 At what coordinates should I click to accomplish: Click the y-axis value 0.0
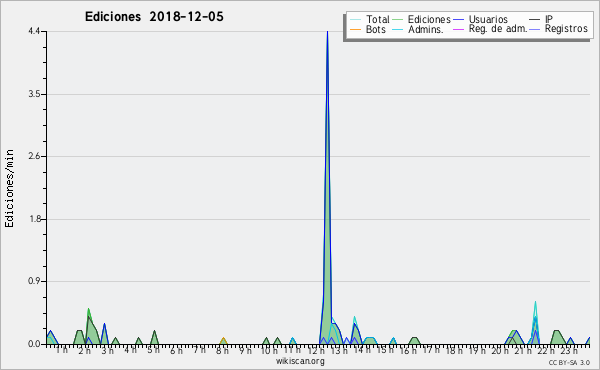pos(34,344)
